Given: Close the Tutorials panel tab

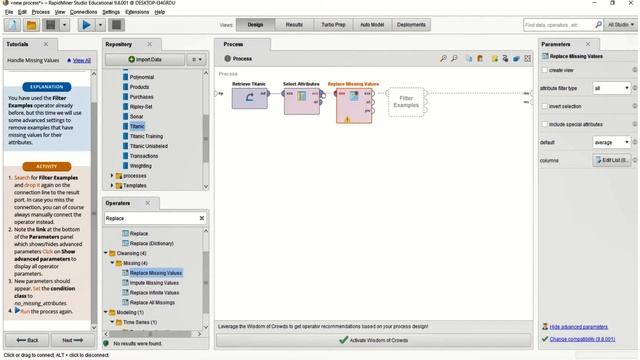Looking at the screenshot, I should pos(46,44).
